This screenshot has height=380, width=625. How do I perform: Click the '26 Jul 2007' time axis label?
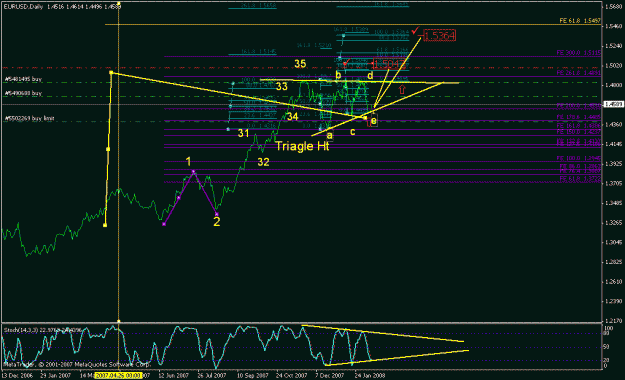coord(212,376)
